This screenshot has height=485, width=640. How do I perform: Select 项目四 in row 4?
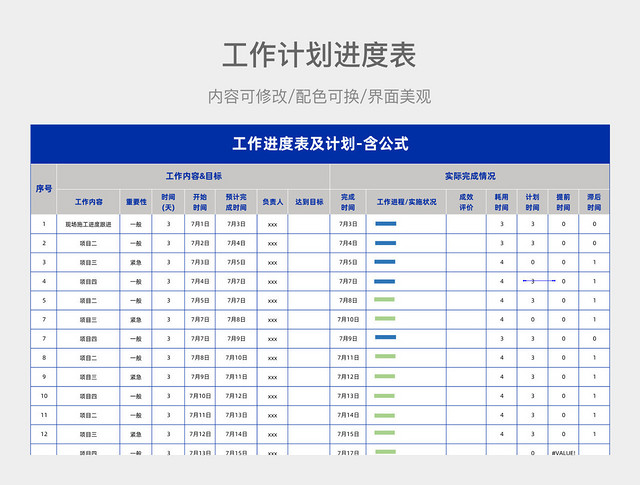point(88,282)
